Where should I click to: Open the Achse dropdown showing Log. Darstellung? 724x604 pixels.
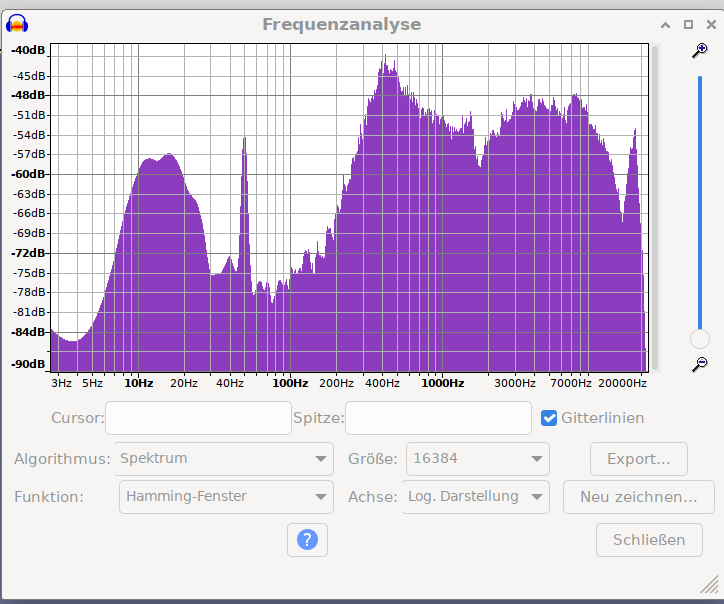tap(476, 496)
